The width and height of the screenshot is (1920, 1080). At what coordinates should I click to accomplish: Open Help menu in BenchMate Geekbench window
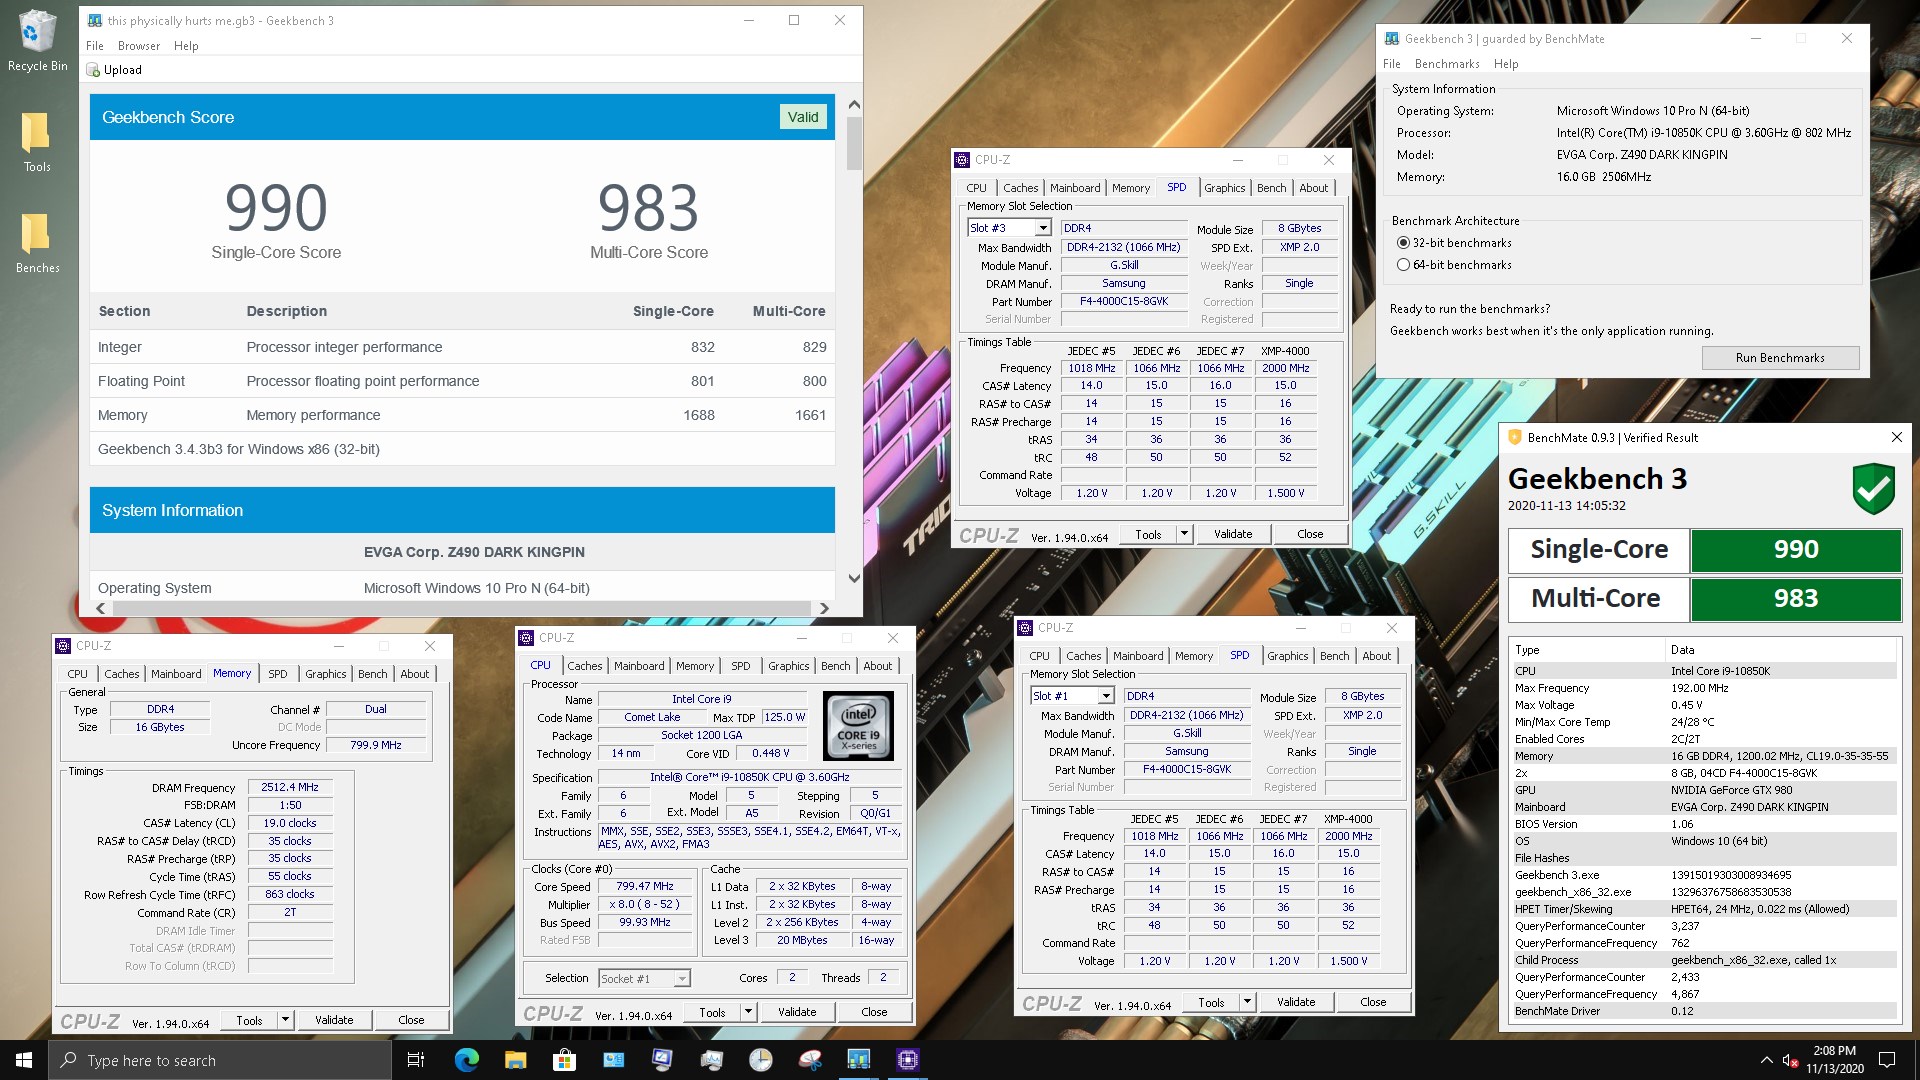(1506, 64)
